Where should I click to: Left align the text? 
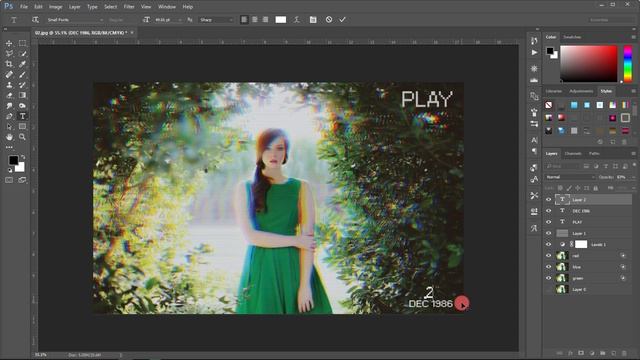click(244, 20)
